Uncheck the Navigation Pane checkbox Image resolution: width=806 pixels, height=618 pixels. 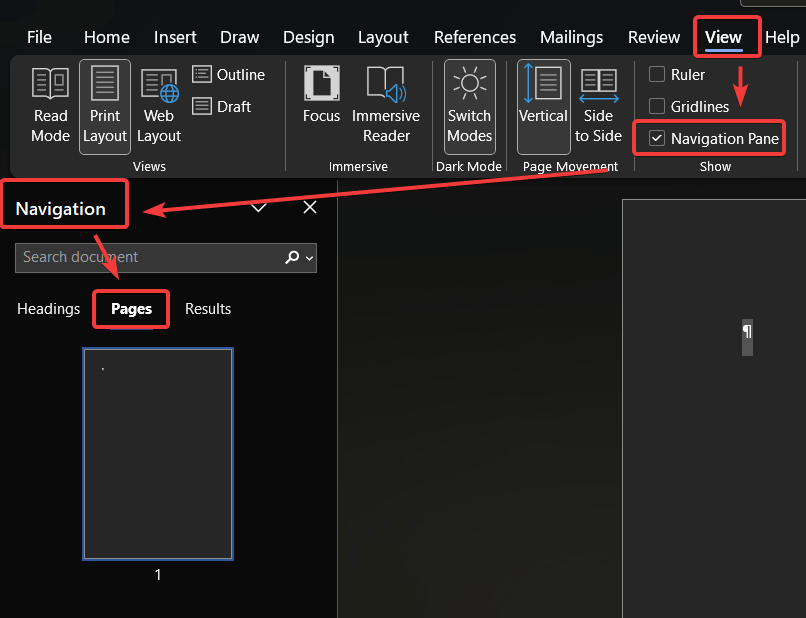click(x=657, y=138)
